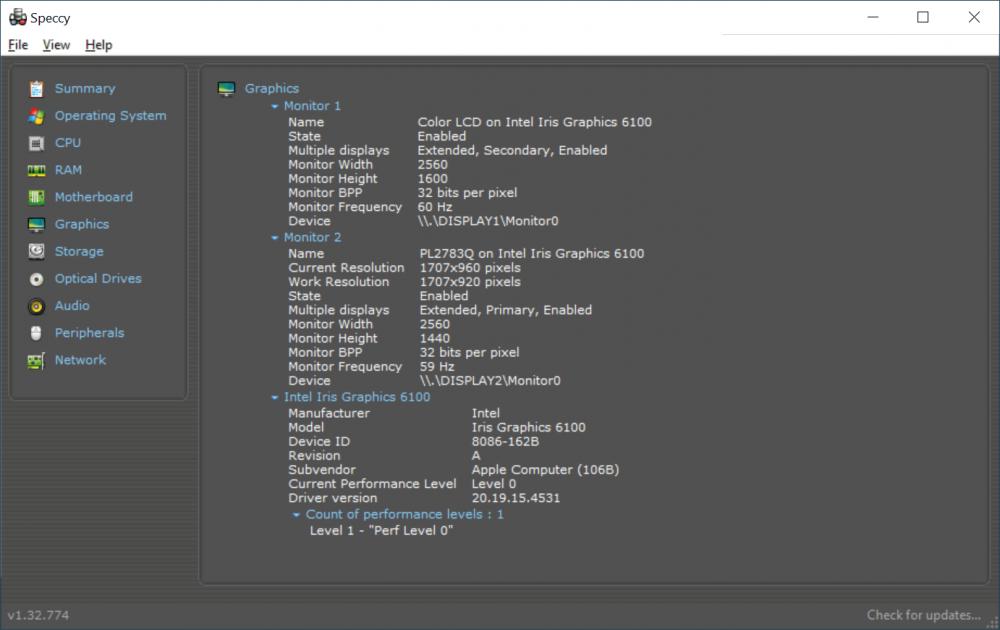Go to Network section

coord(80,360)
